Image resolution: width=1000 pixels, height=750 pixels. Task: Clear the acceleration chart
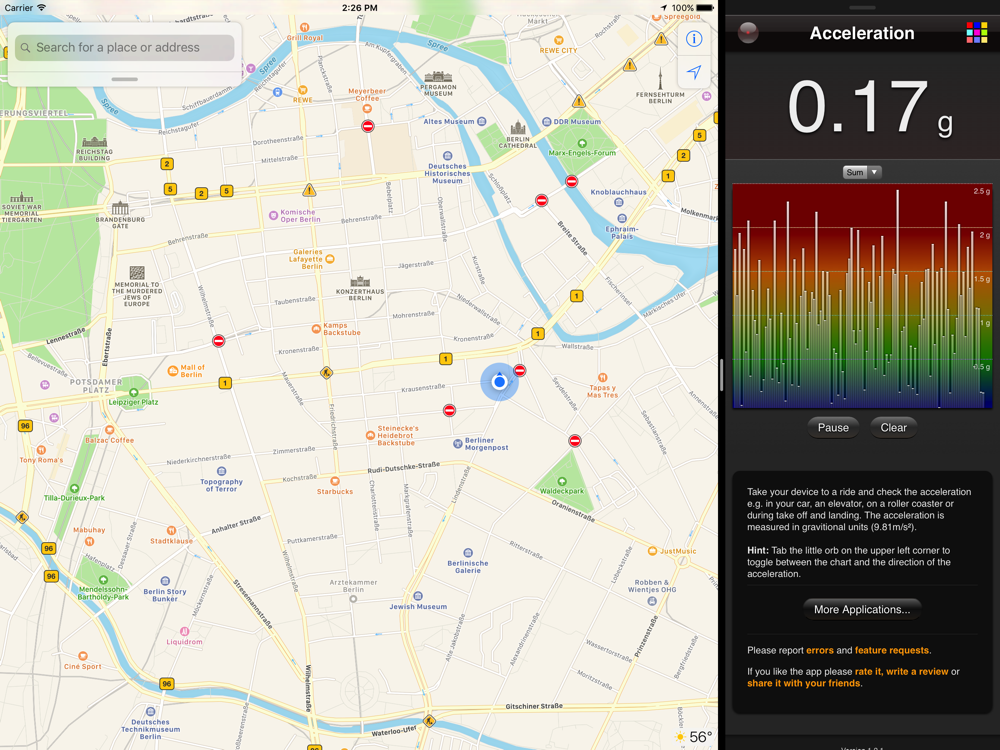pyautogui.click(x=893, y=428)
